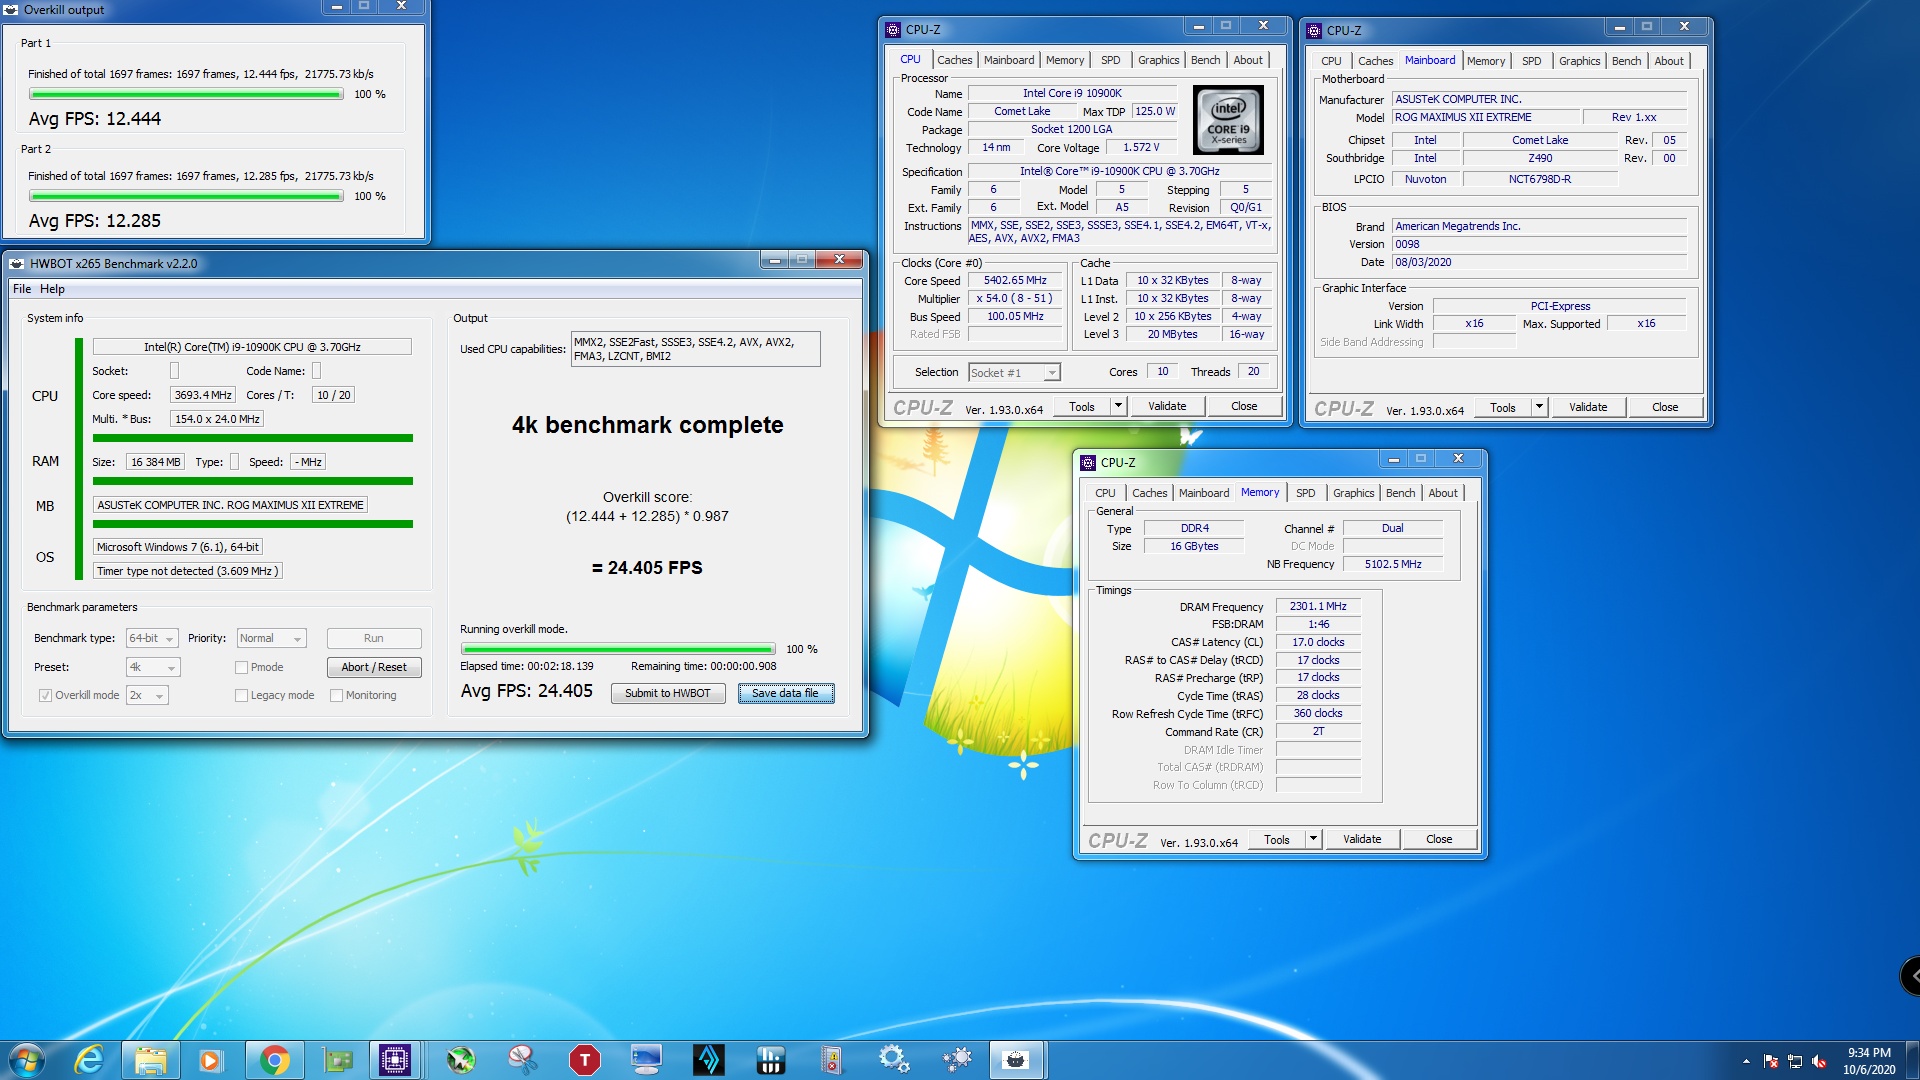
Task: Click the Used CPU capabilities text box
Action: [695, 349]
